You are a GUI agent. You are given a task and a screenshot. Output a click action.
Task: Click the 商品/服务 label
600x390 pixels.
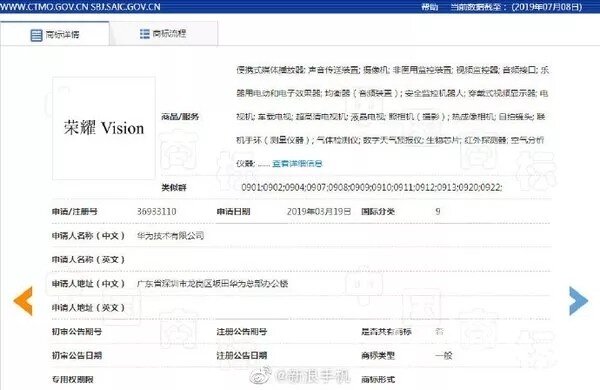(x=180, y=117)
